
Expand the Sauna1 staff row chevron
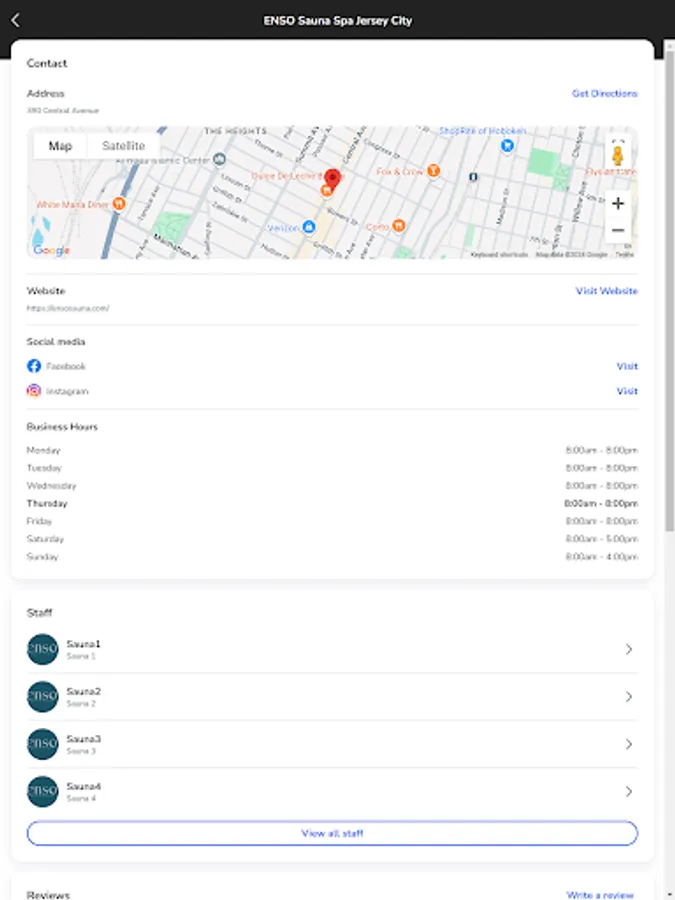click(629, 649)
